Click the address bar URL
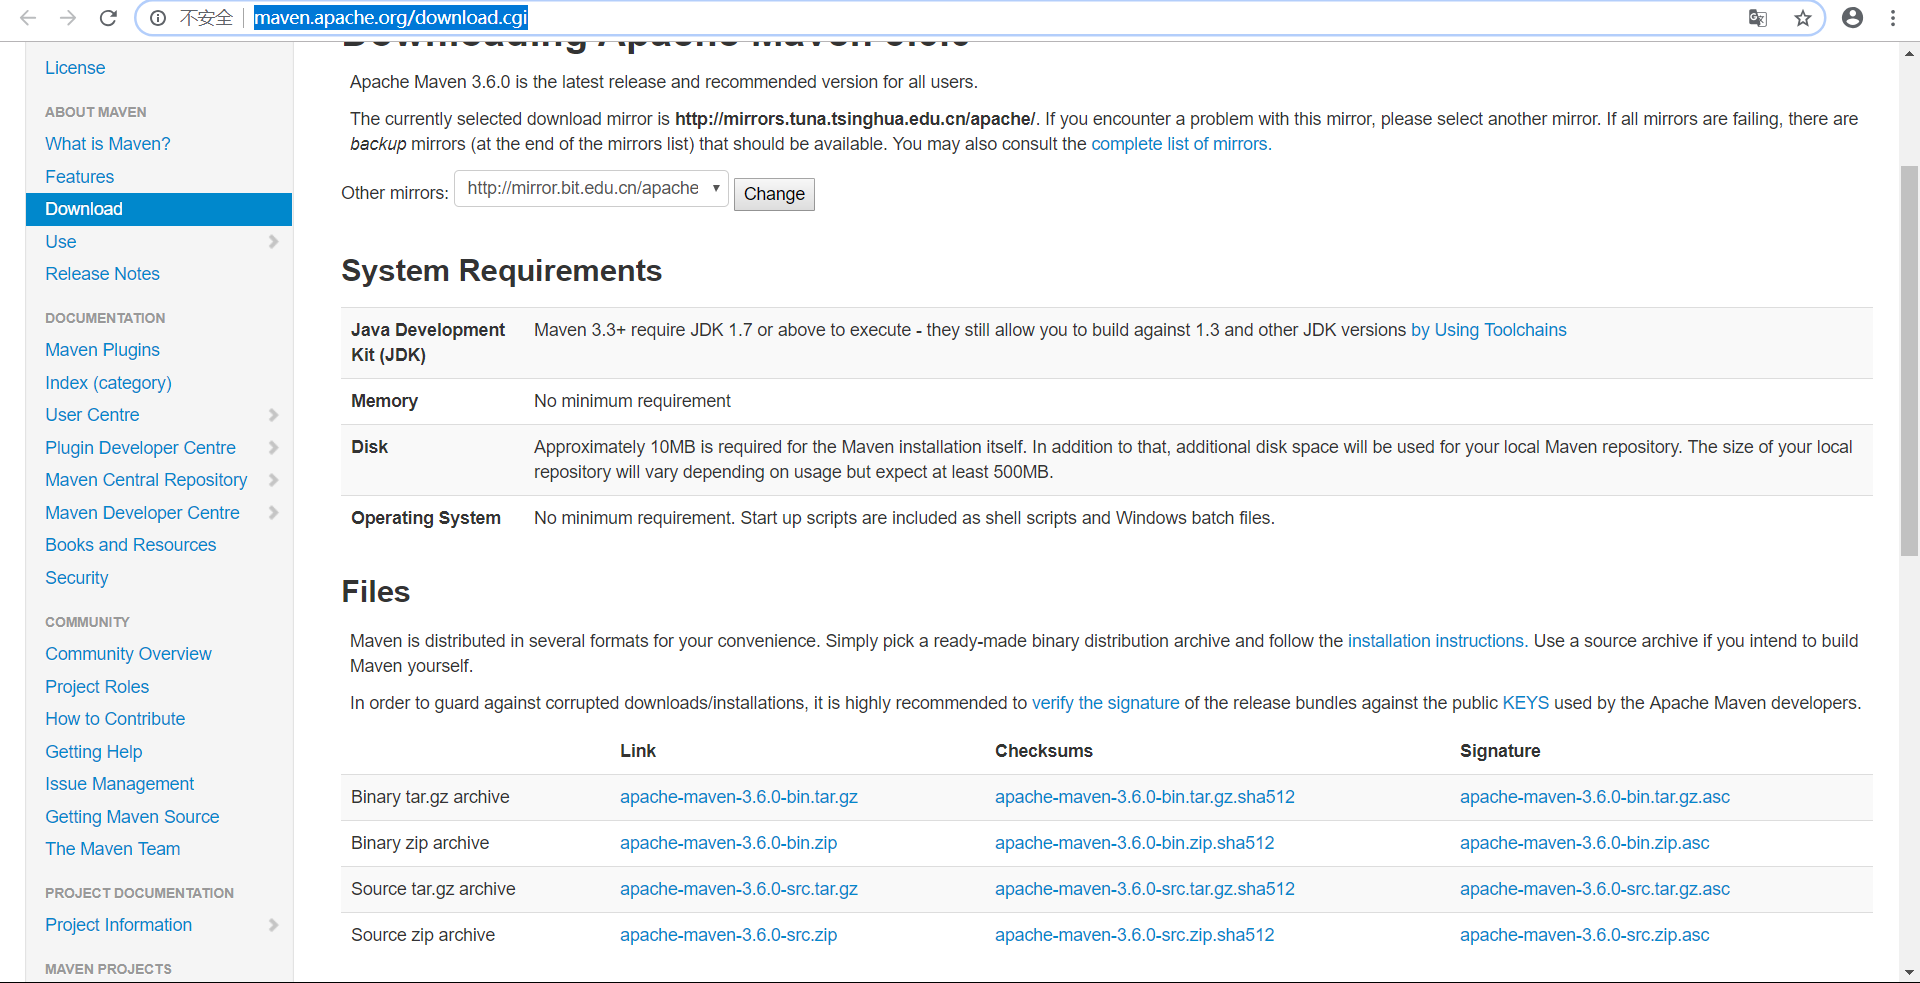 click(391, 18)
